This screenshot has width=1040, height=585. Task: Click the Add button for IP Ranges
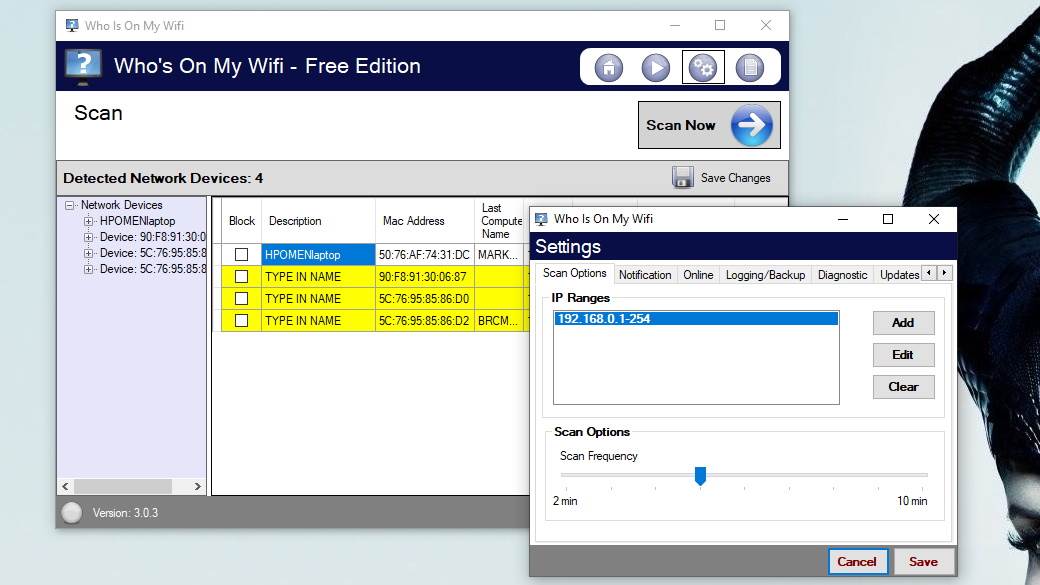click(x=902, y=323)
